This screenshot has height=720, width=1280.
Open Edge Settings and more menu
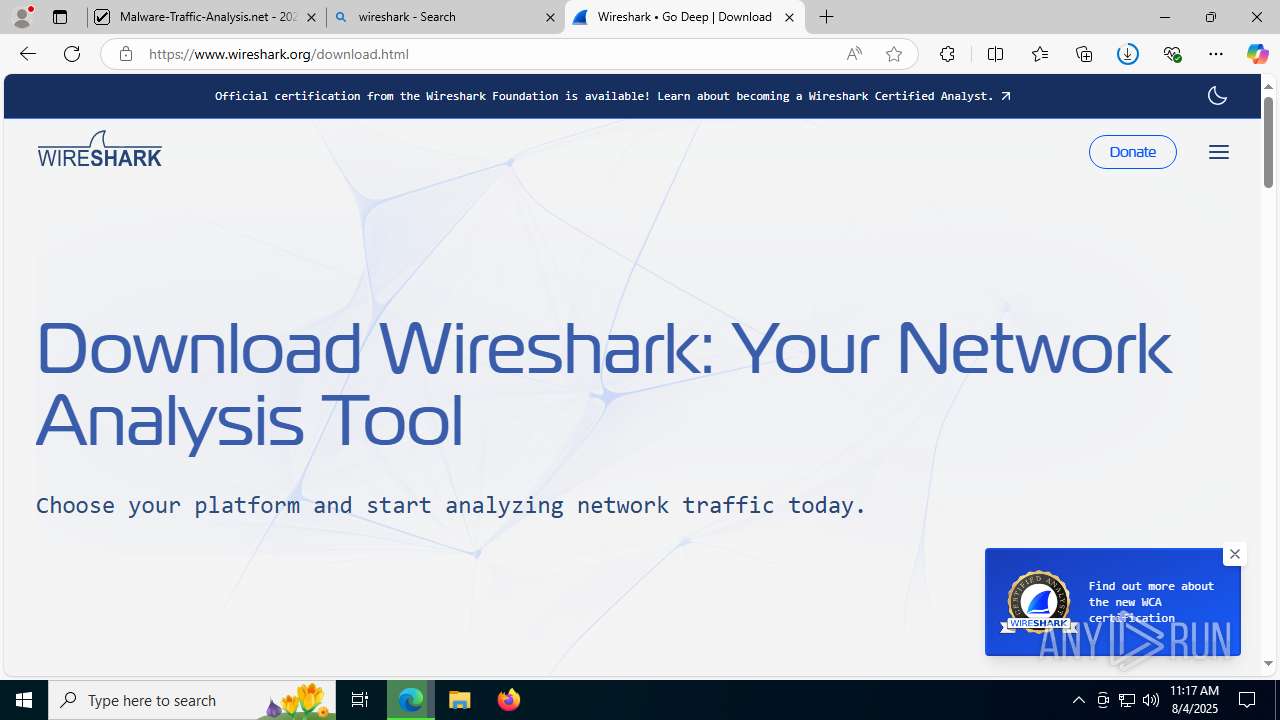pyautogui.click(x=1216, y=54)
